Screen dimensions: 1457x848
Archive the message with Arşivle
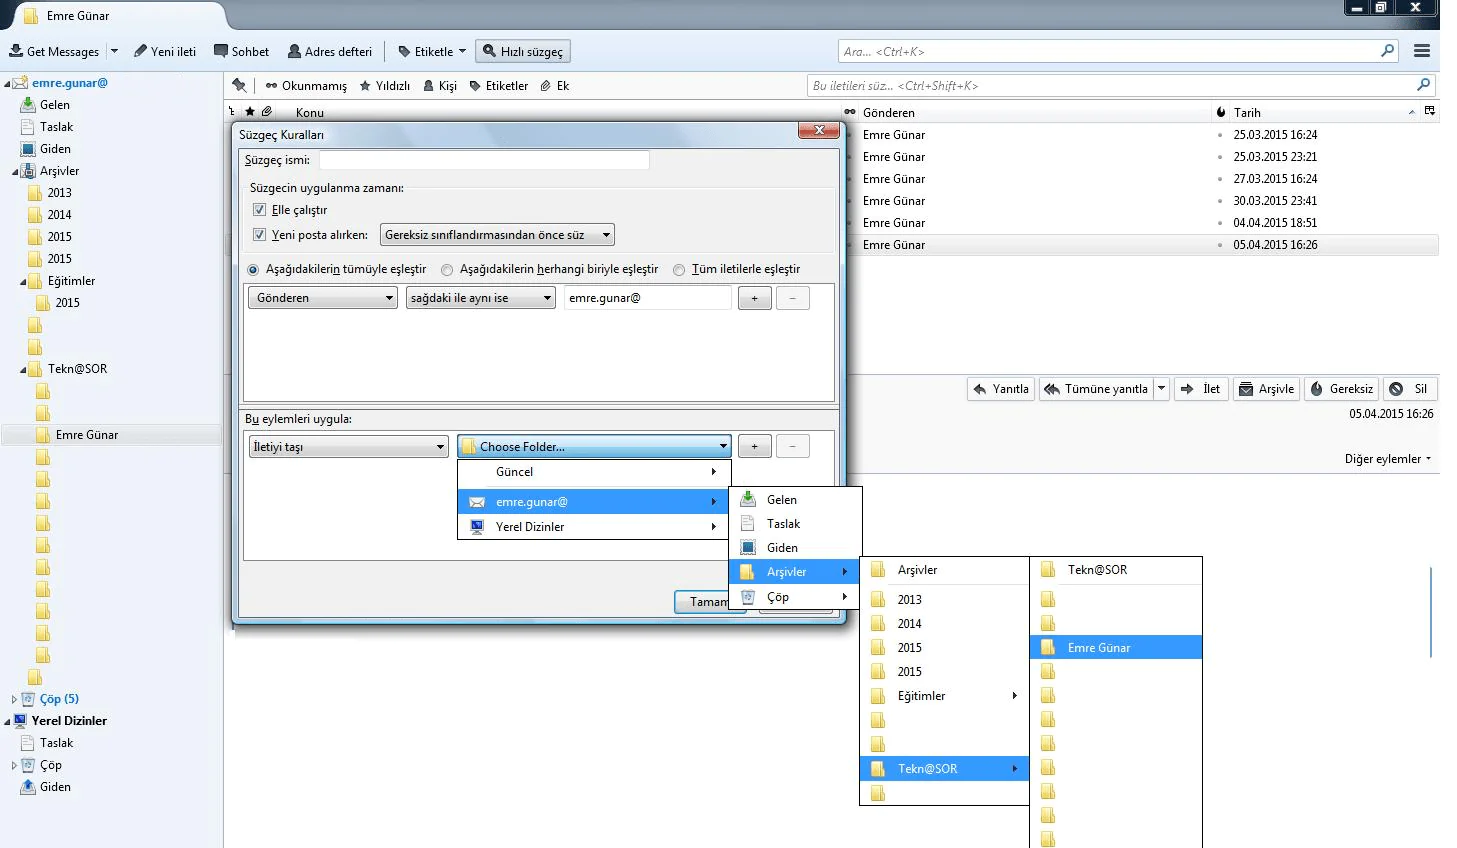click(x=1266, y=389)
